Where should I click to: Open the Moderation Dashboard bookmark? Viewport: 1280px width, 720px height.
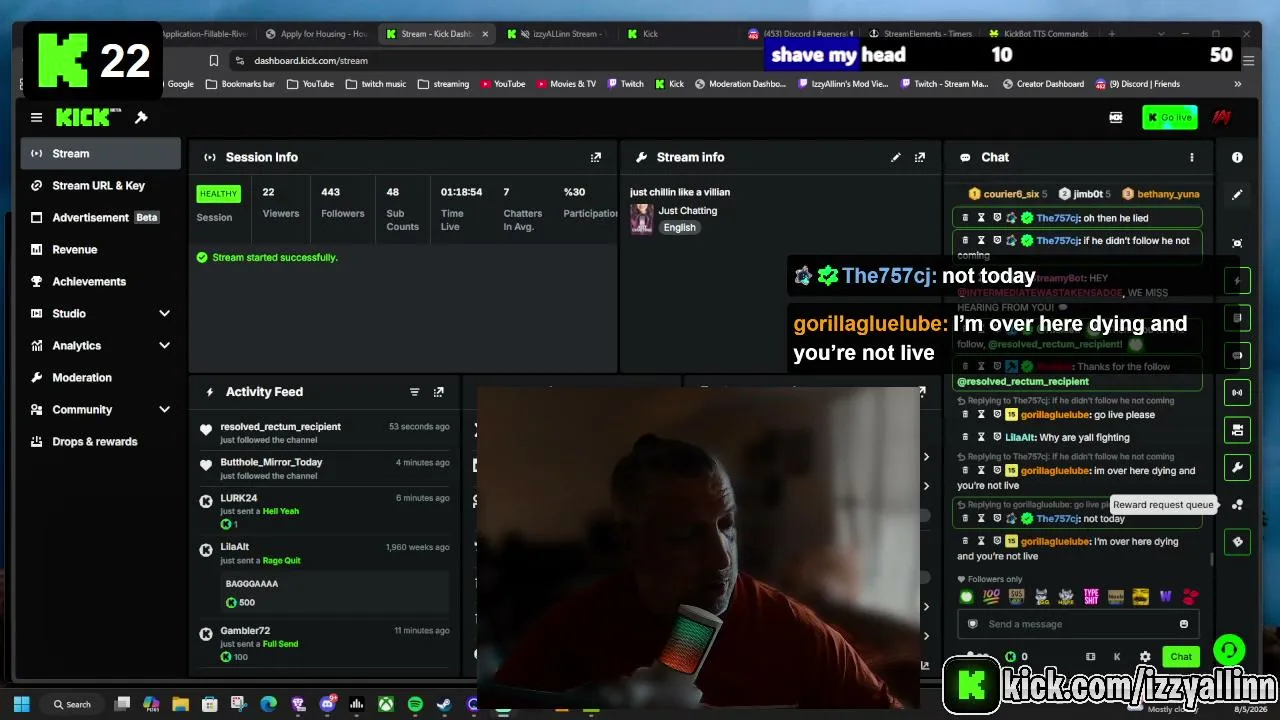pos(739,84)
